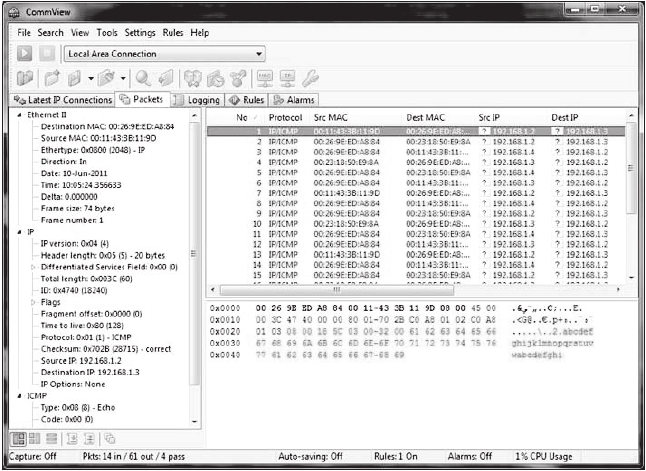646x471 pixels.
Task: Select the Packets tab
Action: [x=142, y=99]
